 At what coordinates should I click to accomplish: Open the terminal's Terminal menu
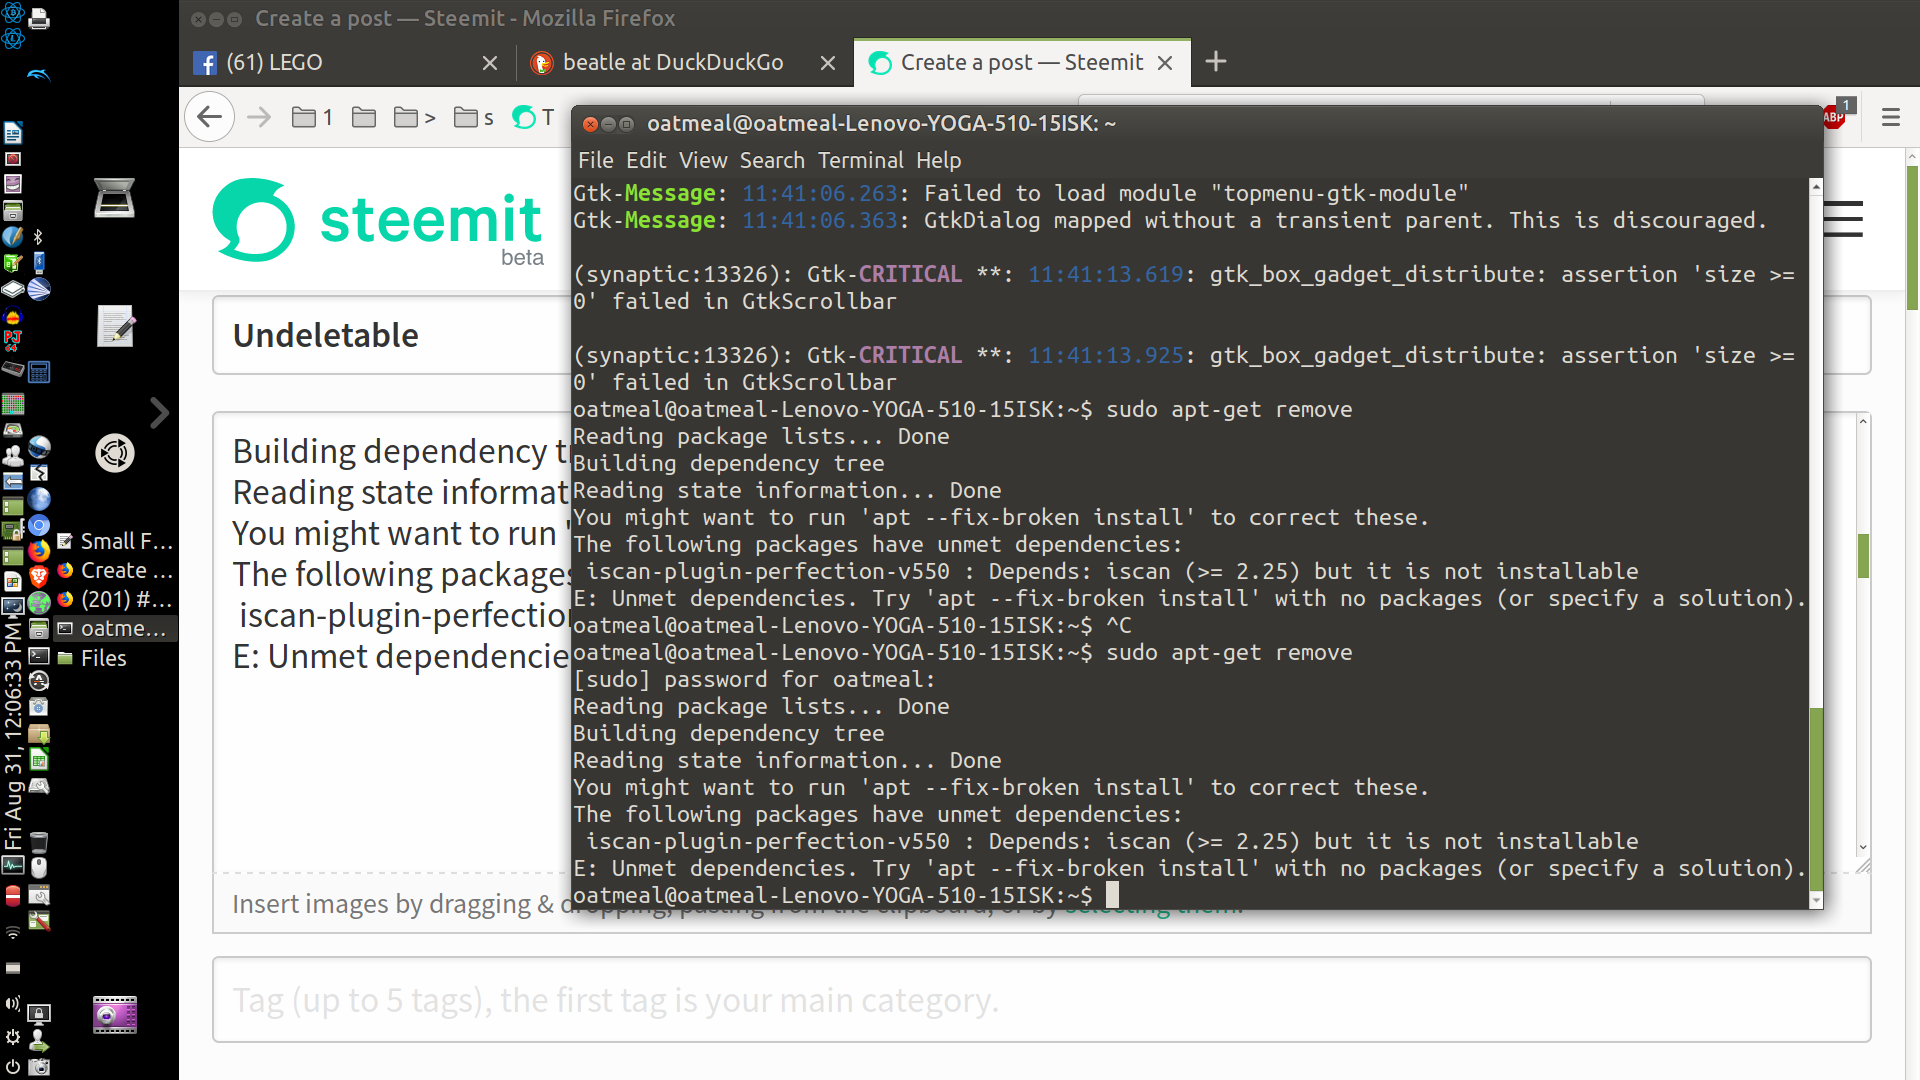coord(861,160)
